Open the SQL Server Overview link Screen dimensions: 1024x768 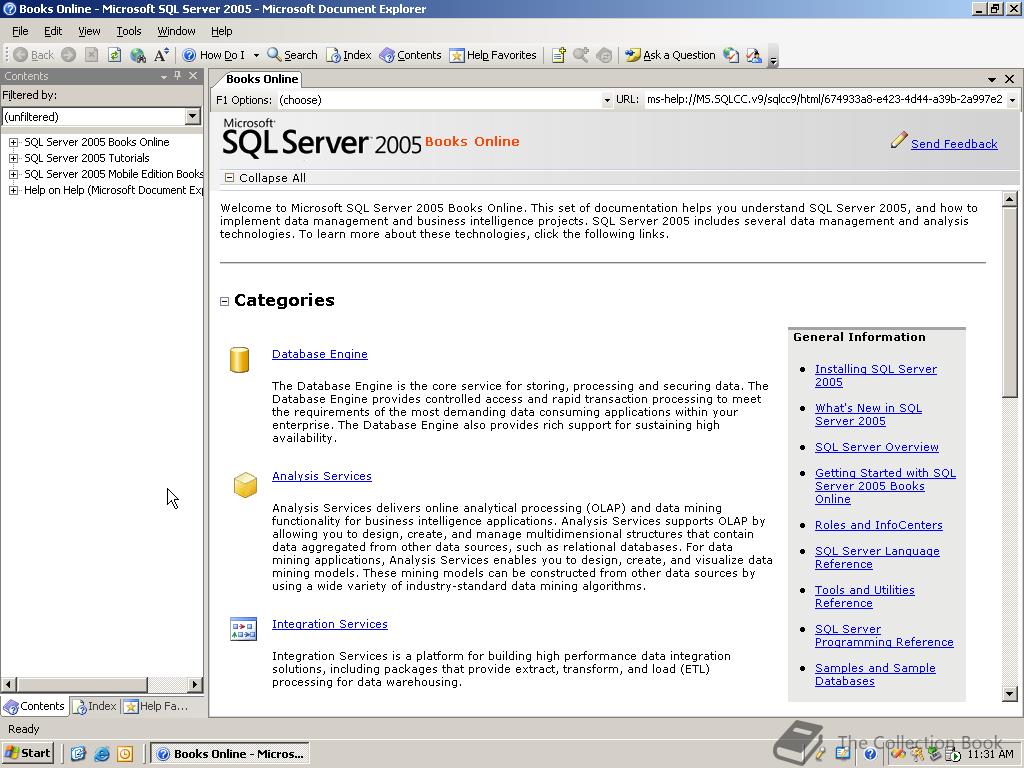coord(876,447)
